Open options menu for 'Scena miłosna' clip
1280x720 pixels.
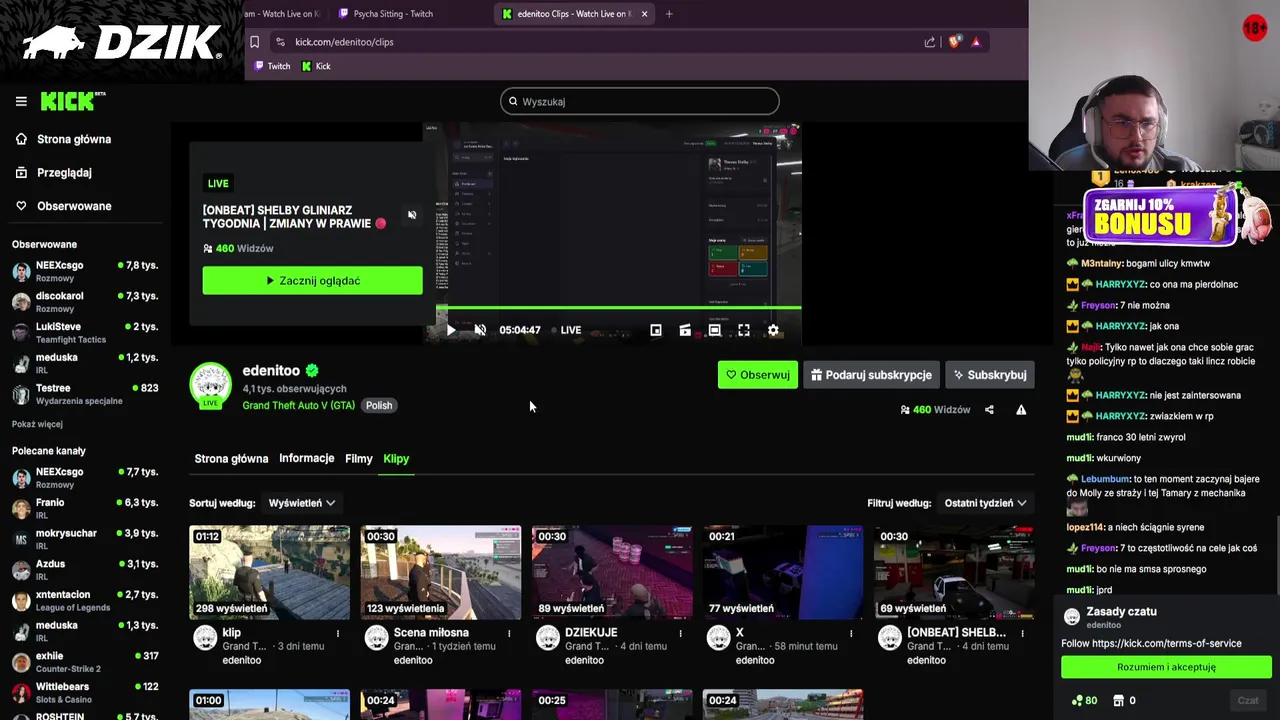click(509, 633)
